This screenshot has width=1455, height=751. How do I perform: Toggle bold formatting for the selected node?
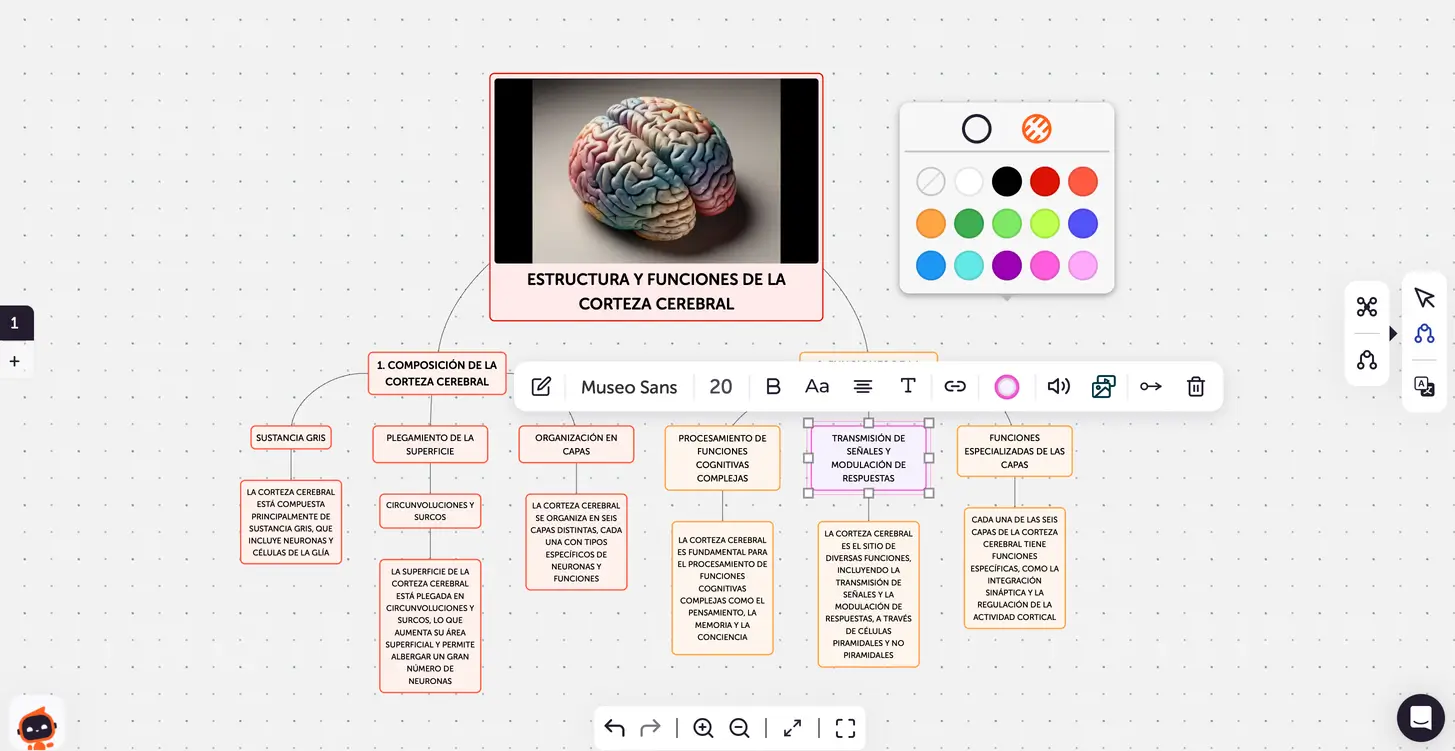773,386
